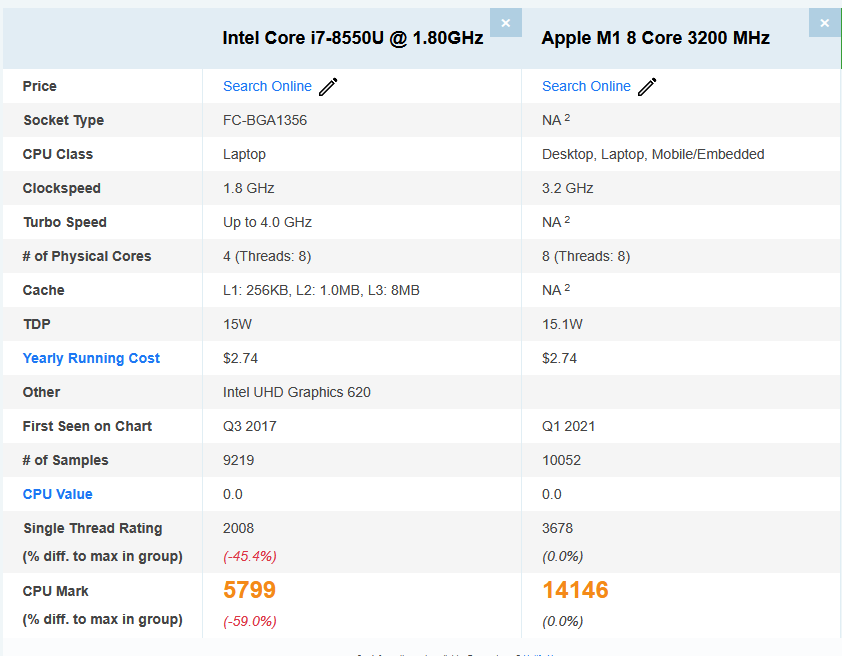Remove the Intel Core i7-8550U column
The width and height of the screenshot is (842, 656).
(x=505, y=23)
